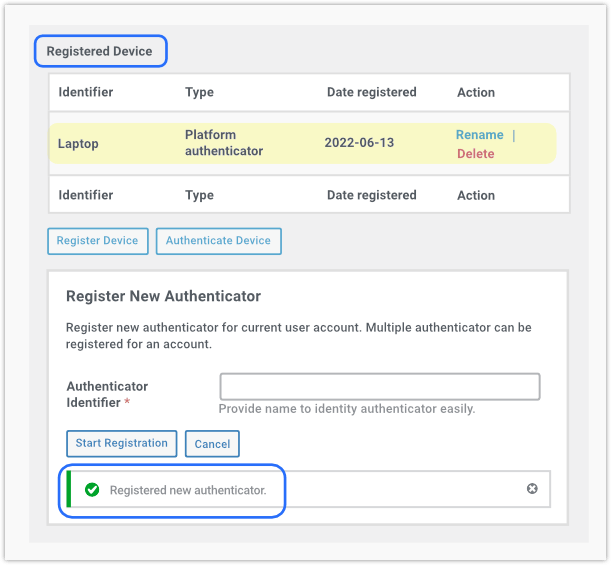Click the Type header in top table row
The height and width of the screenshot is (565, 611).
point(199,92)
